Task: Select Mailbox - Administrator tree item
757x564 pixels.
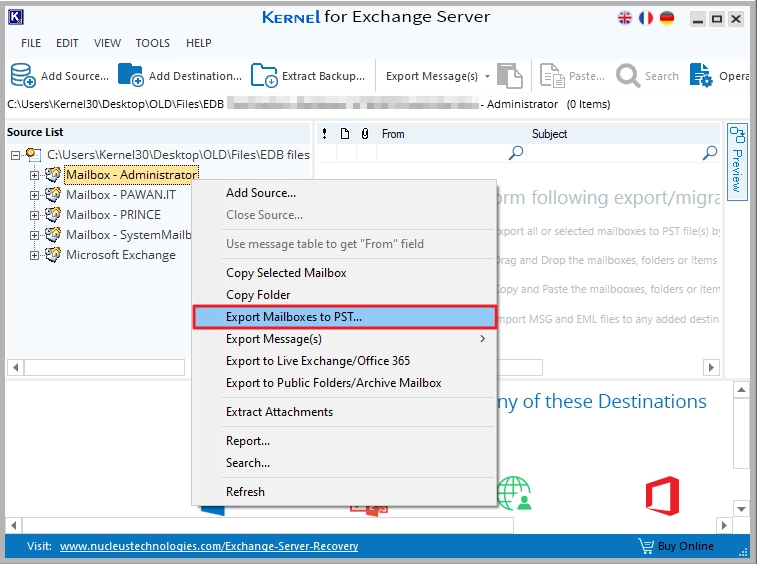Action: click(132, 175)
